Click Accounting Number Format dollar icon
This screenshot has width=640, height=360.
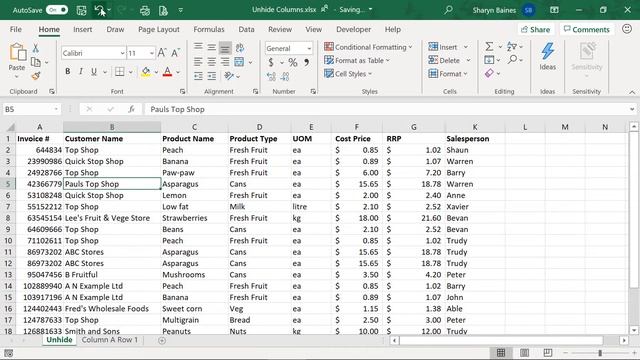(271, 62)
